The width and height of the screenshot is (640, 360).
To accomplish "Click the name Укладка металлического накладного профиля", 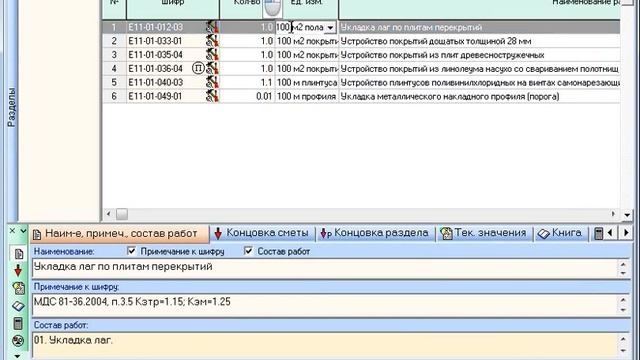I will point(450,96).
